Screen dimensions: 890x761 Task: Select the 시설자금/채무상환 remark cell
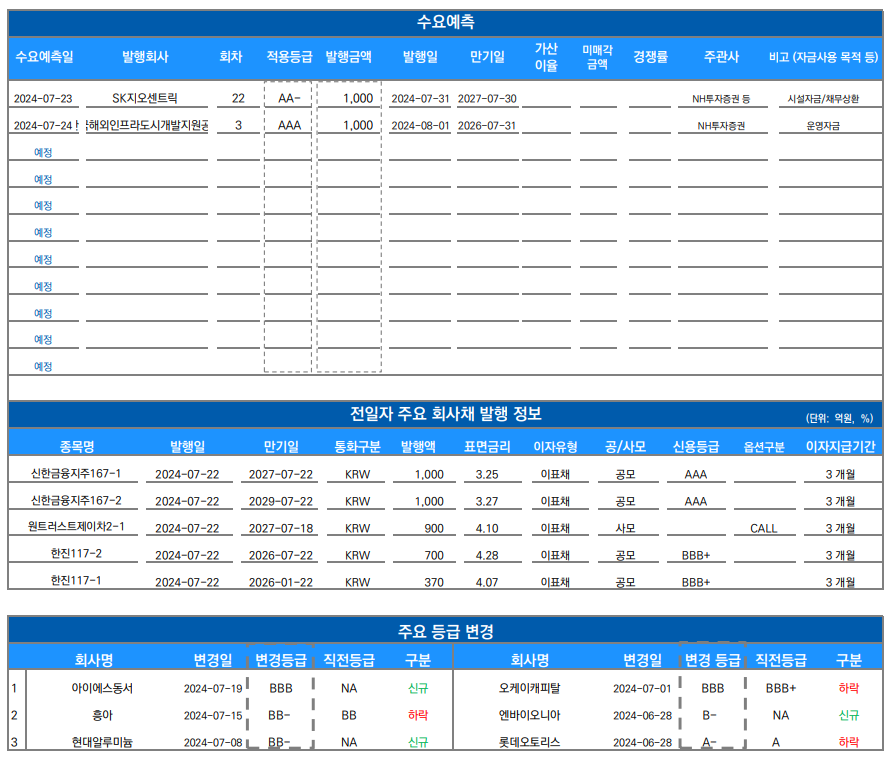(x=822, y=99)
